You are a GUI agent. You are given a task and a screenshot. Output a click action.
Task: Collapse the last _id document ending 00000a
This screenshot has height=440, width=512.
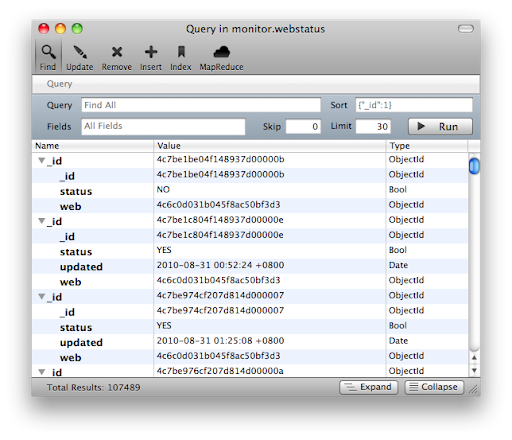click(x=42, y=372)
